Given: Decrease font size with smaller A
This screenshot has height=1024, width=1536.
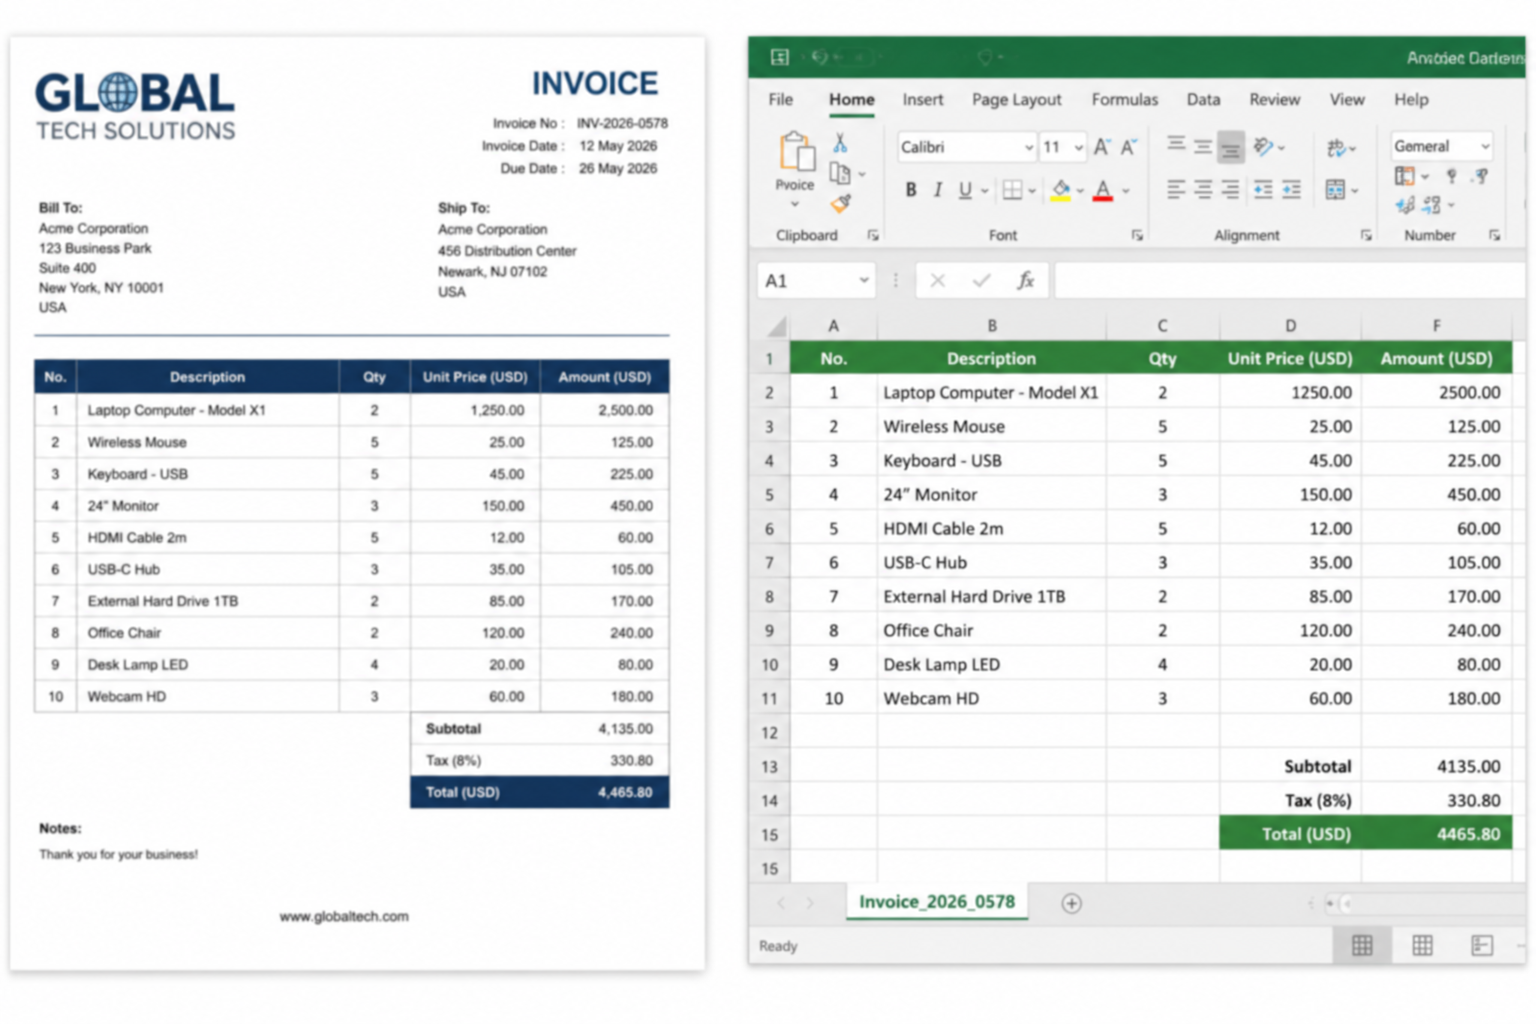Looking at the screenshot, I should click(1128, 147).
